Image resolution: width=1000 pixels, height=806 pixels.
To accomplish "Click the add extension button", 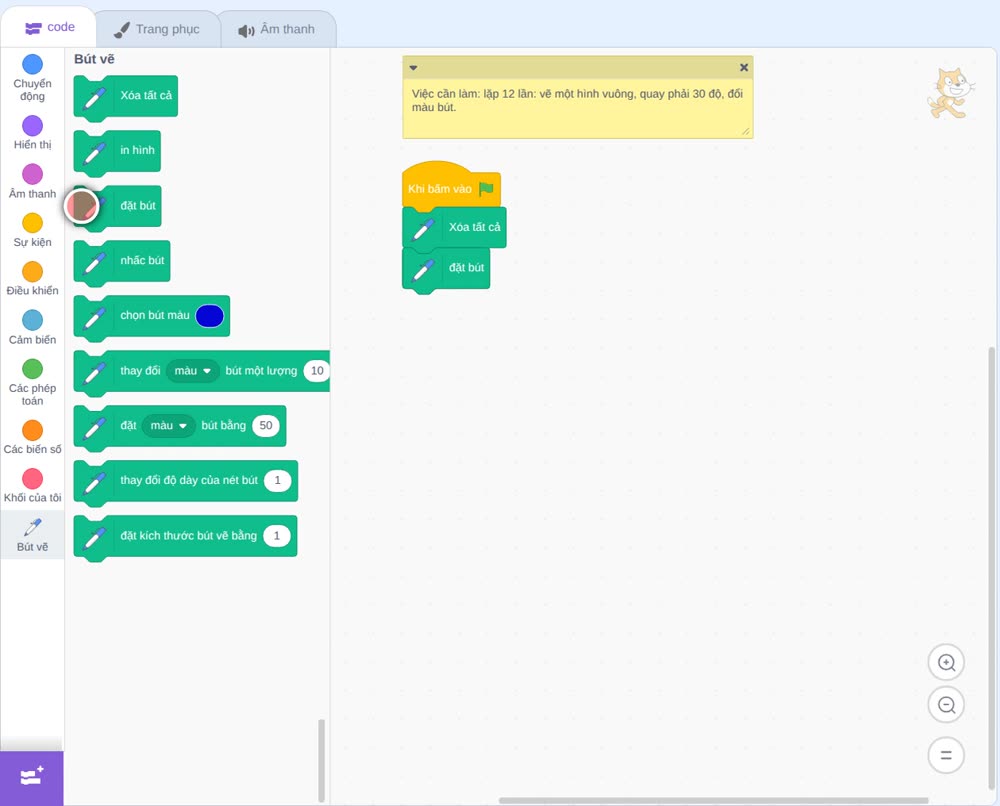I will coord(32,778).
